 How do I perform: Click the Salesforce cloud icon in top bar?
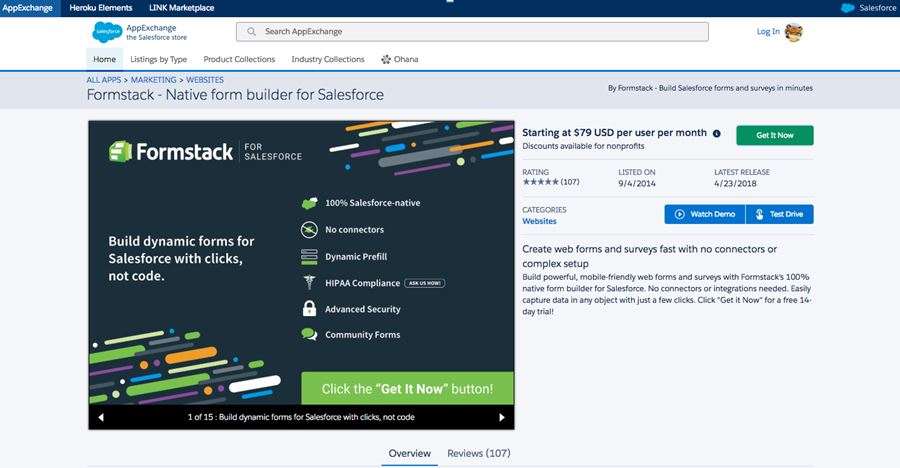pos(847,8)
